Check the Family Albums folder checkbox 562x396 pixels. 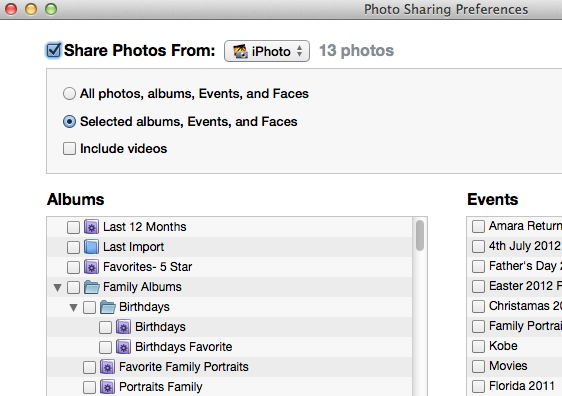click(x=73, y=287)
